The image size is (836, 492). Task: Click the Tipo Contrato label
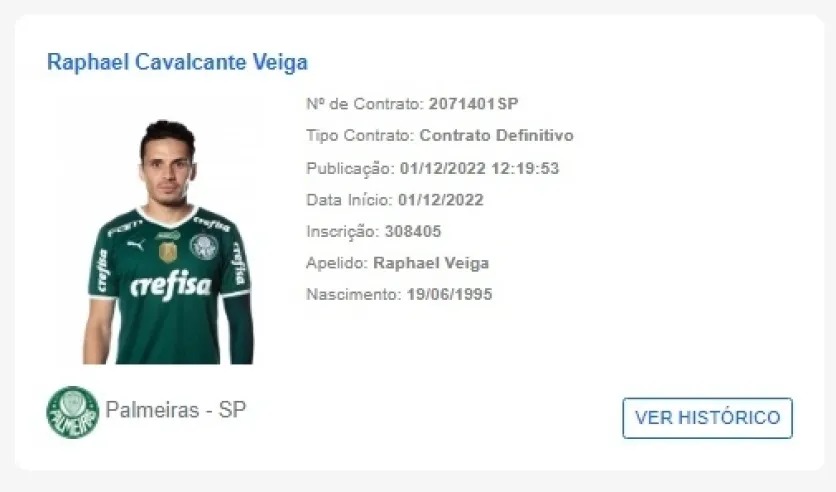point(360,135)
